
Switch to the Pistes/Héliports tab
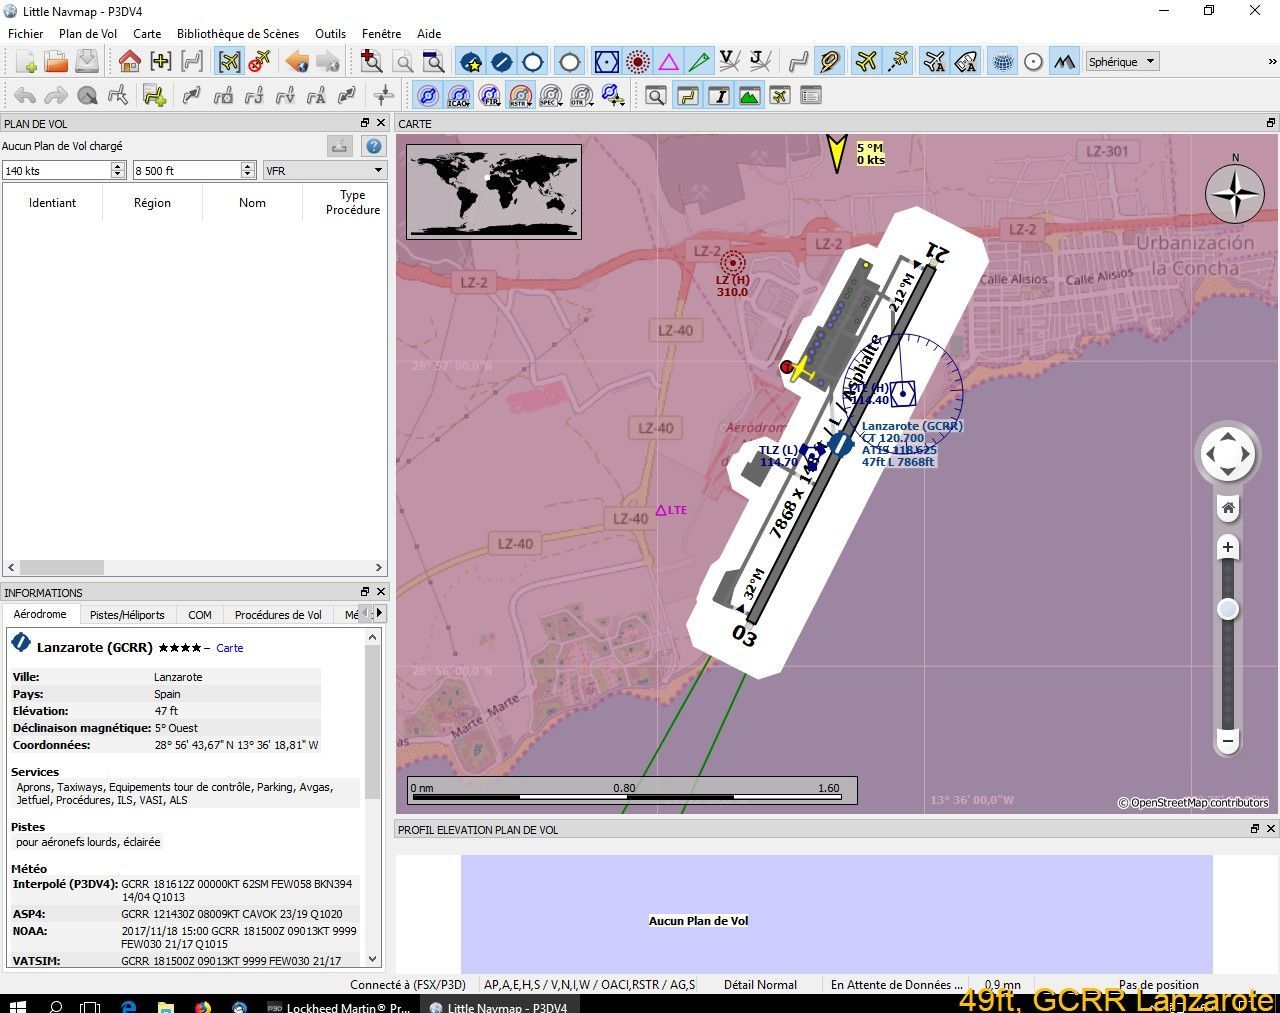[x=127, y=615]
